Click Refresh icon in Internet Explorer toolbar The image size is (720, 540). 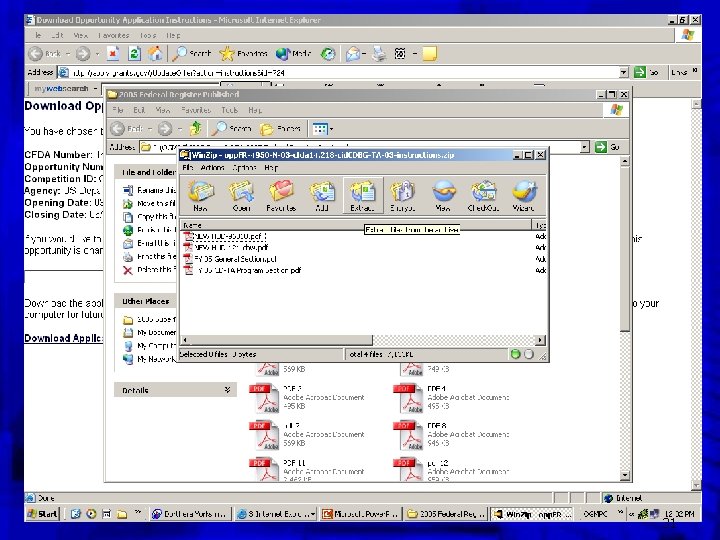point(134,54)
